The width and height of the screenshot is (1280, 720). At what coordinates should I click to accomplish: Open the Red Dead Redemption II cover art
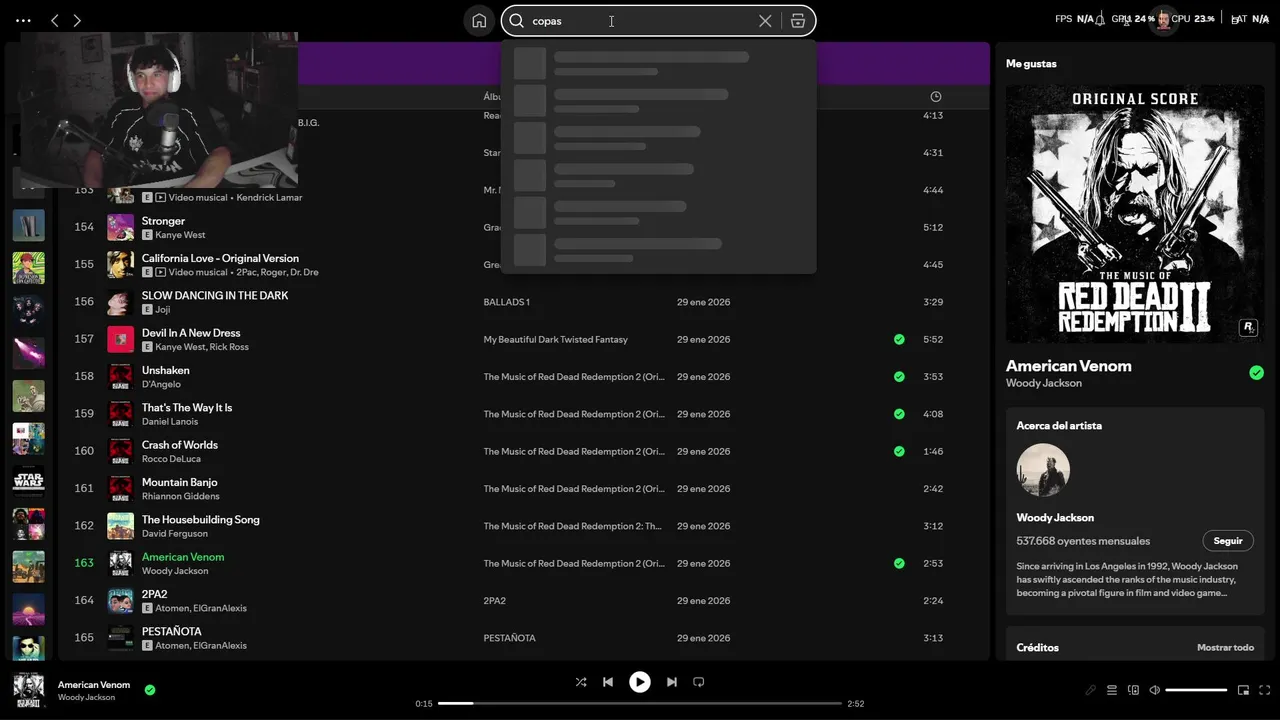(x=1134, y=214)
